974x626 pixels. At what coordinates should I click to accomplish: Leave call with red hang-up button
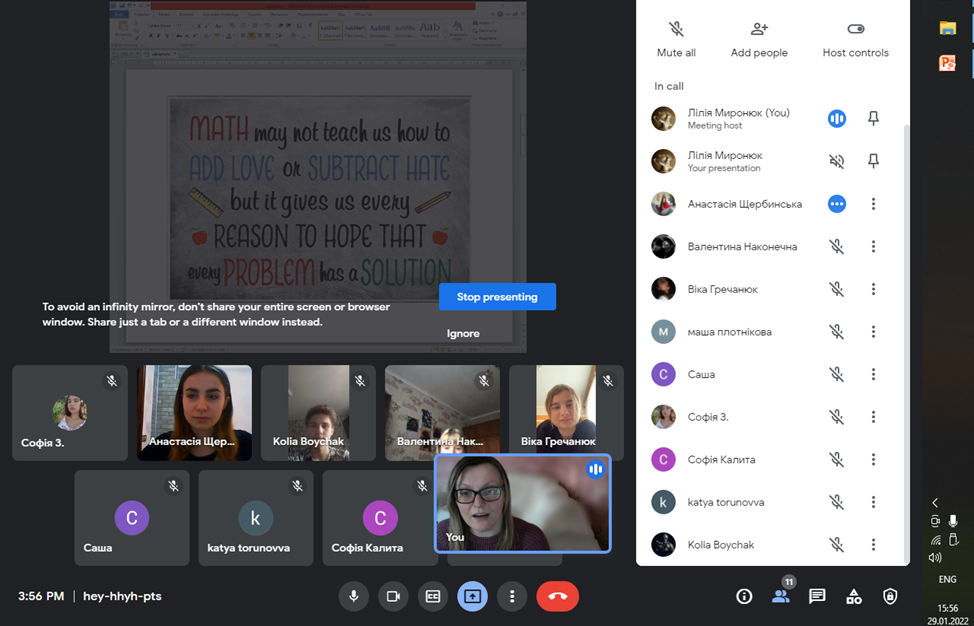click(557, 596)
